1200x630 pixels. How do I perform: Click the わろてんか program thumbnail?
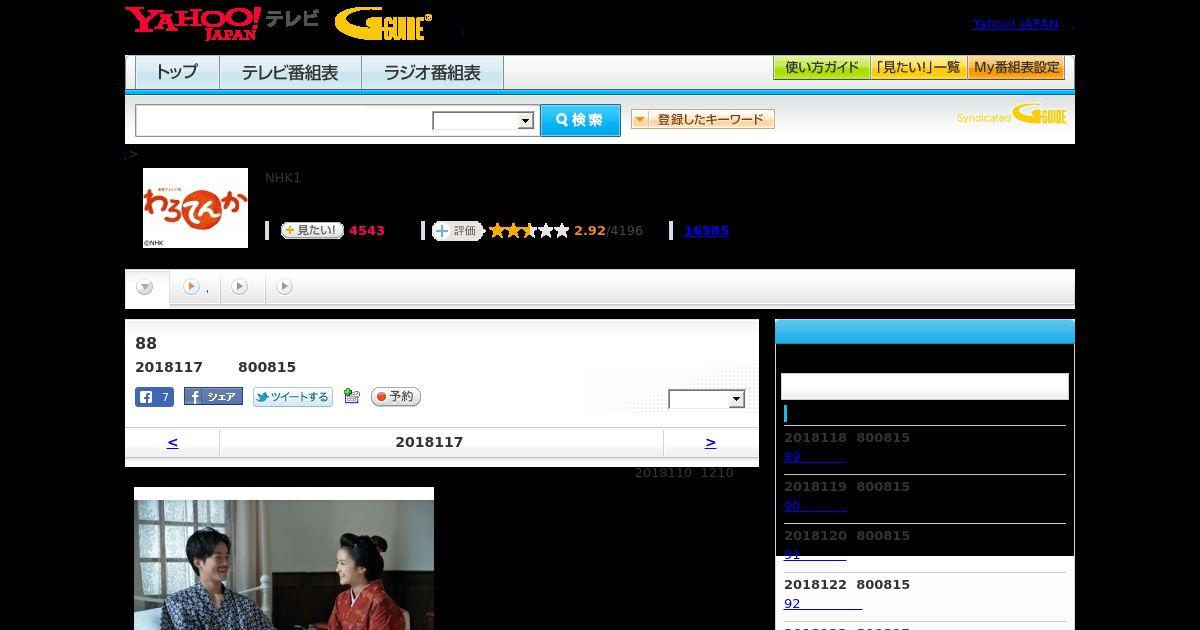click(195, 207)
